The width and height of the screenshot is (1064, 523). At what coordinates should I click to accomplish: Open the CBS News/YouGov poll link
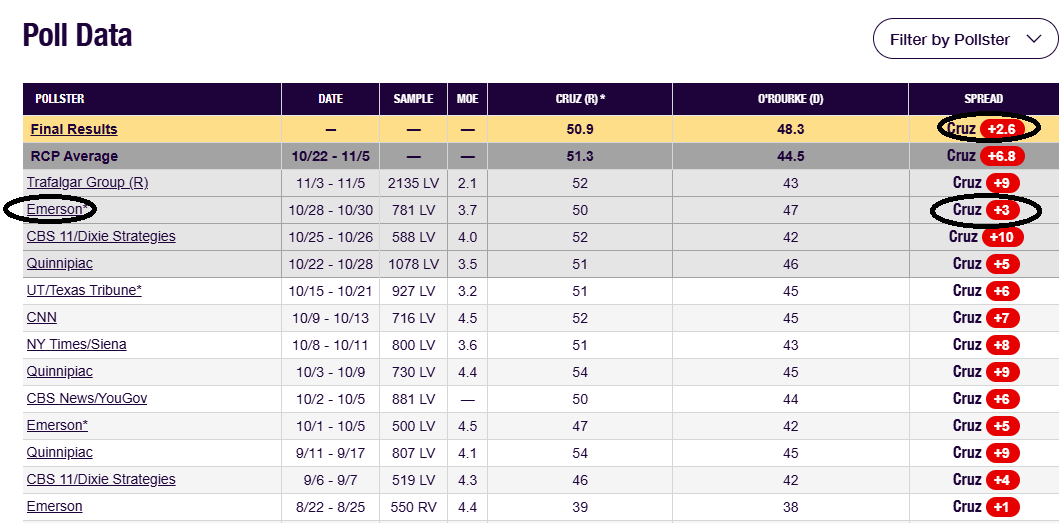(87, 398)
